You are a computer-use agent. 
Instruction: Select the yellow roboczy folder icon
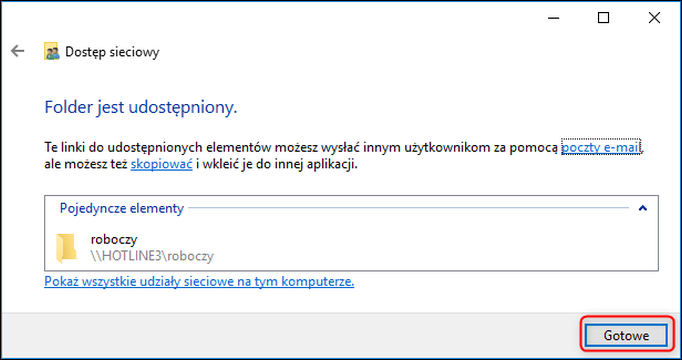coord(66,248)
